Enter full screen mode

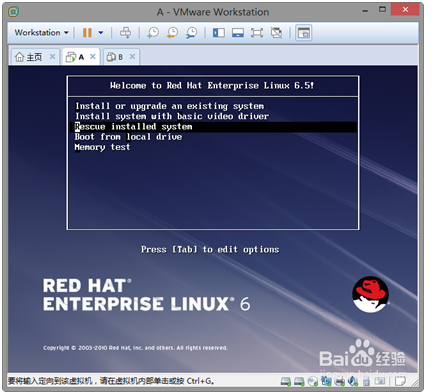click(257, 33)
